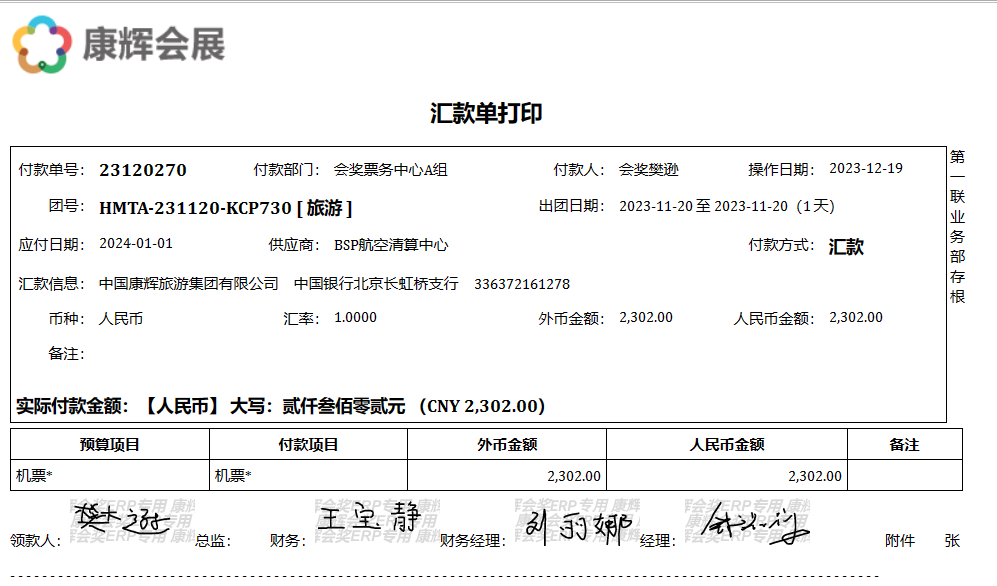The image size is (997, 586).
Task: Click the department value 会奖票务中心A组
Action: (390, 170)
